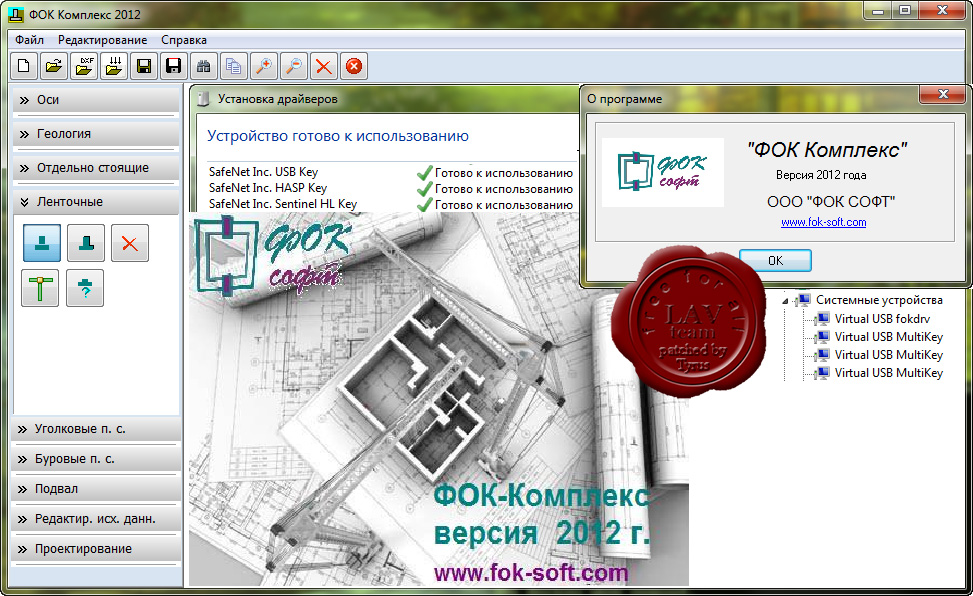Open the www.fok-soft.com link in About dialog
Image resolution: width=973 pixels, height=596 pixels.
tap(823, 222)
